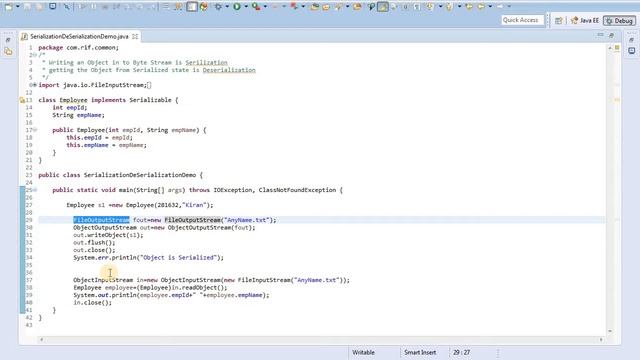The width and height of the screenshot is (640, 360).
Task: Click the out.writeObject(s1) line
Action: click(x=108, y=235)
